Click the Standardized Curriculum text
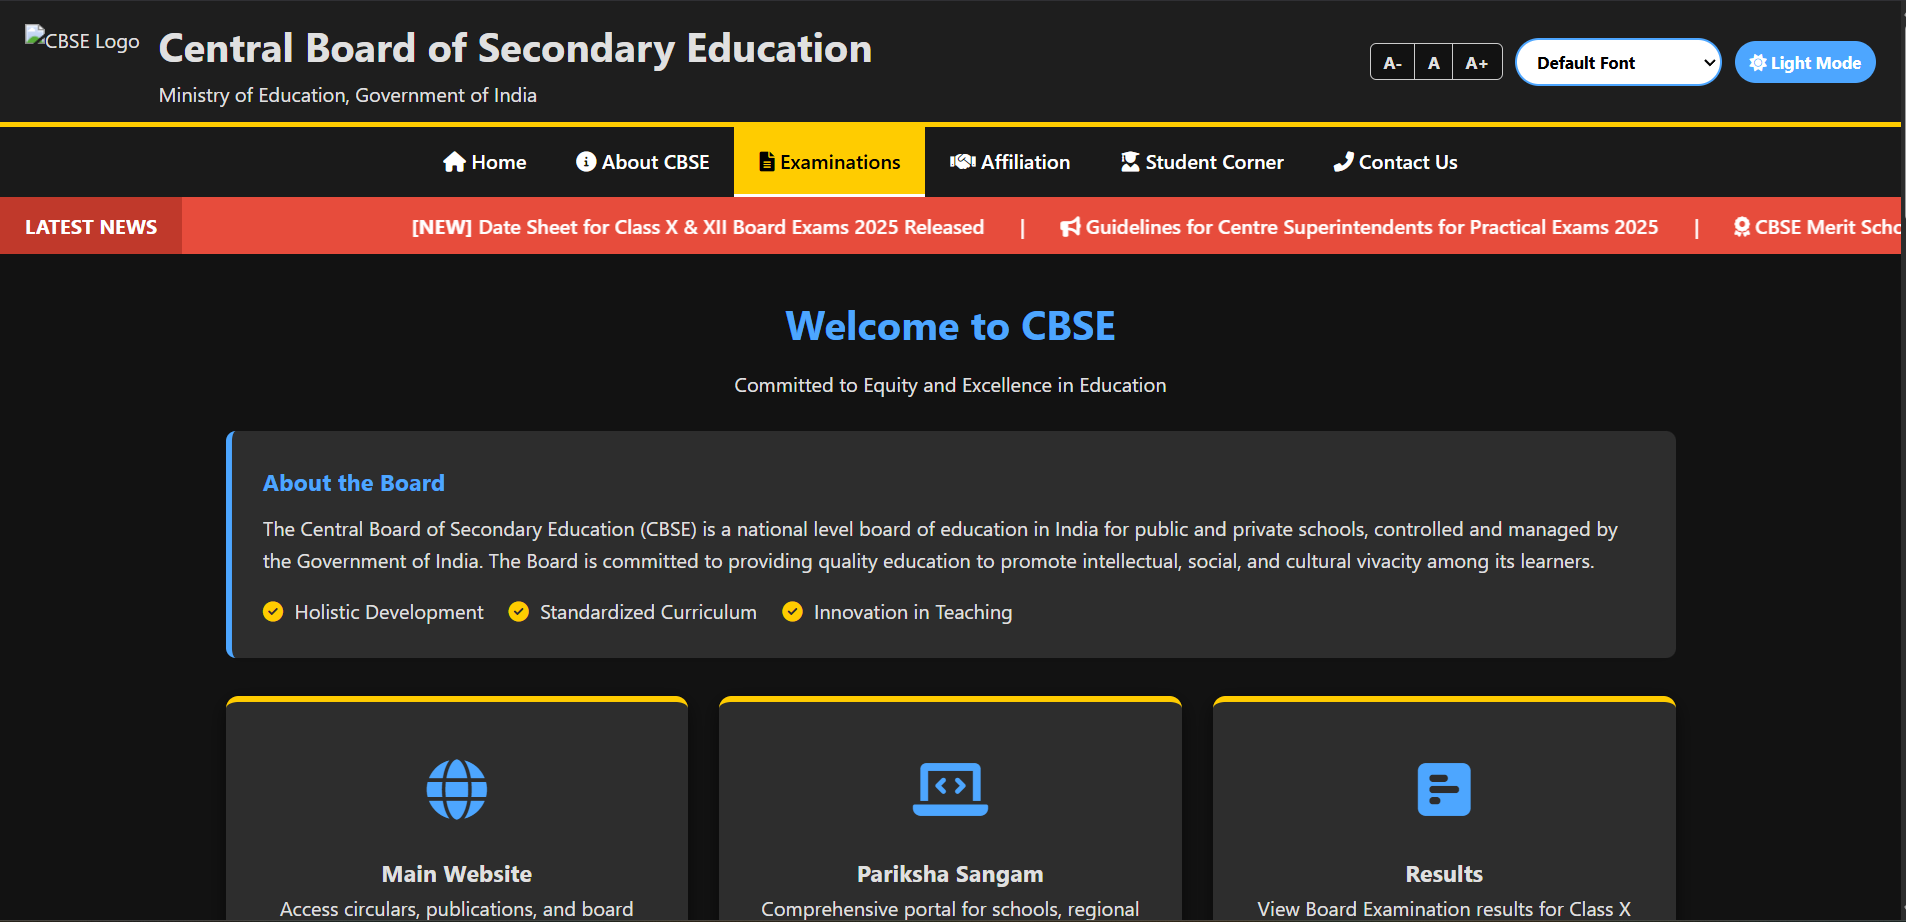This screenshot has height=922, width=1906. click(648, 612)
